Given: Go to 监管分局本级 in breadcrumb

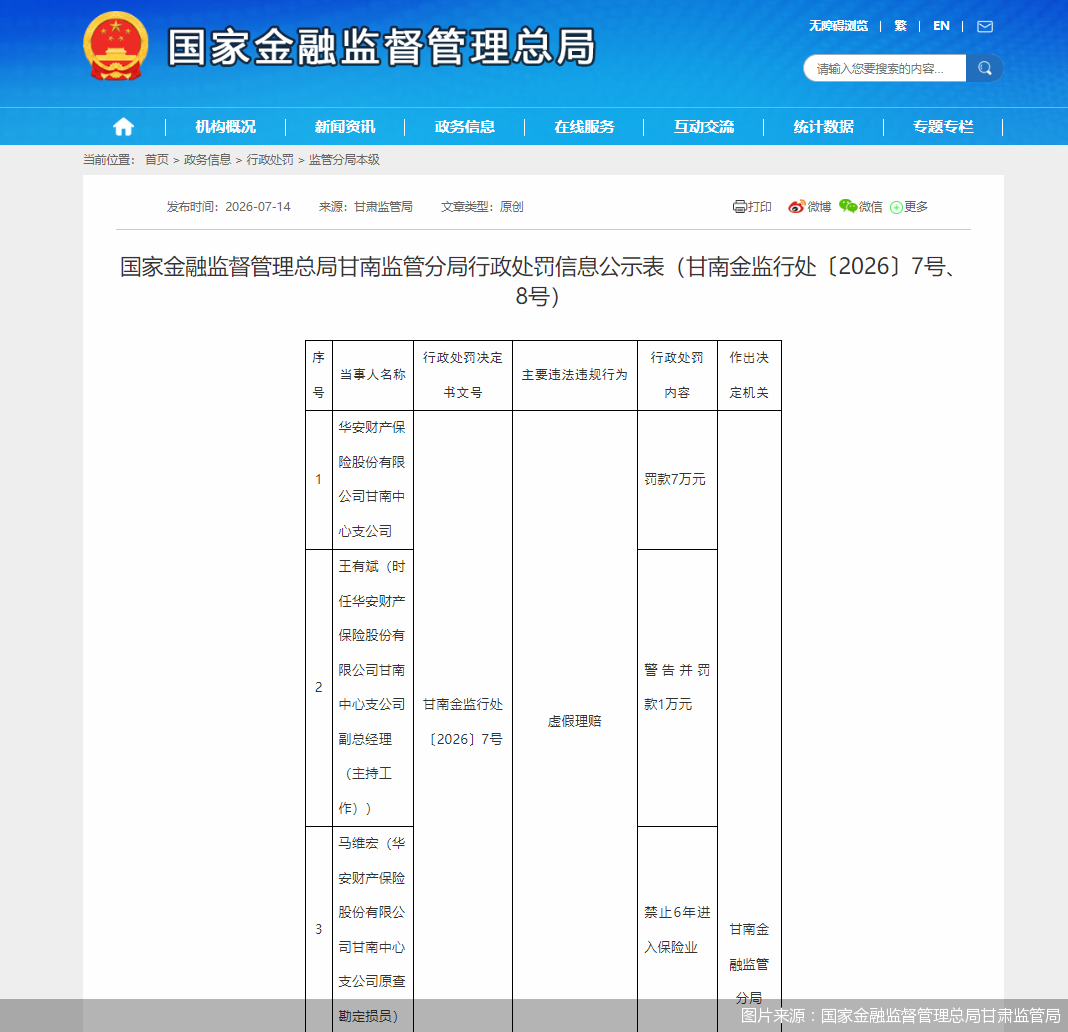Looking at the screenshot, I should [x=344, y=159].
